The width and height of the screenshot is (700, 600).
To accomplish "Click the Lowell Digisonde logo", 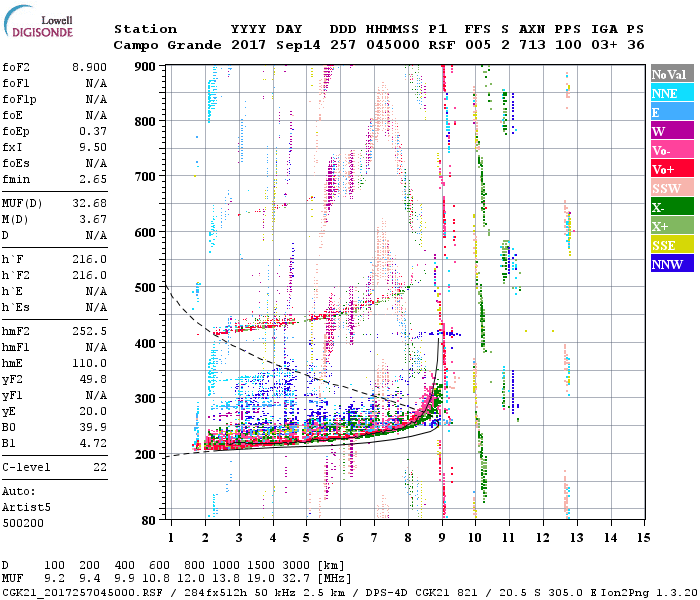I will (x=38, y=22).
